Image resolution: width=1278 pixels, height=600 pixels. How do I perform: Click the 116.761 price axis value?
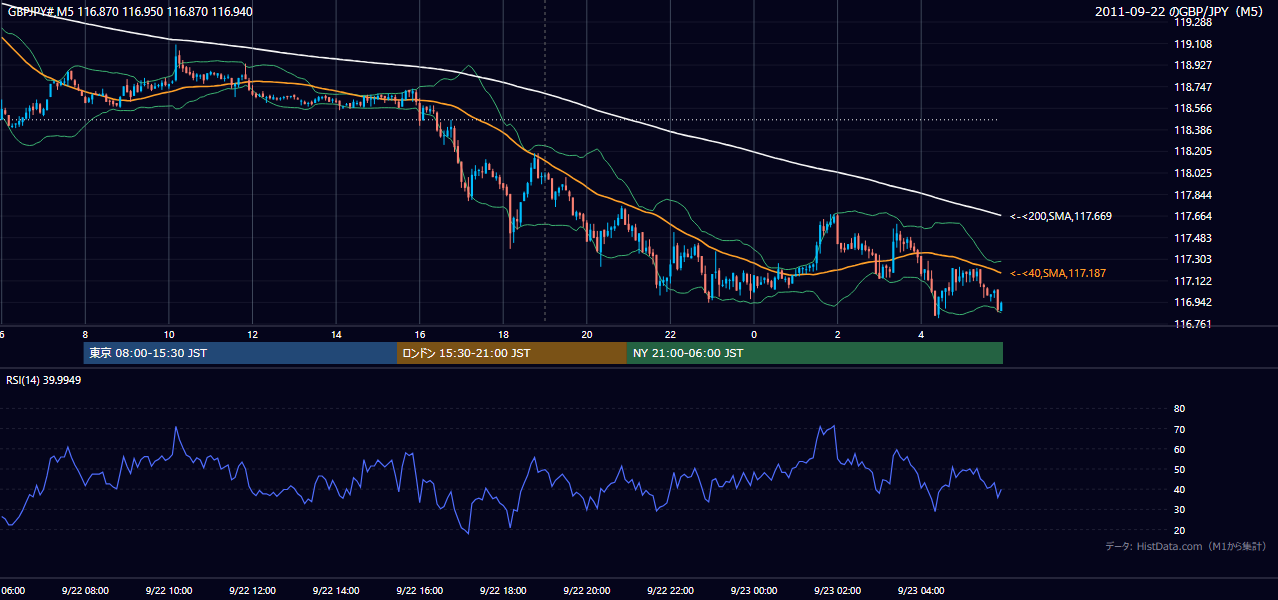point(1192,324)
